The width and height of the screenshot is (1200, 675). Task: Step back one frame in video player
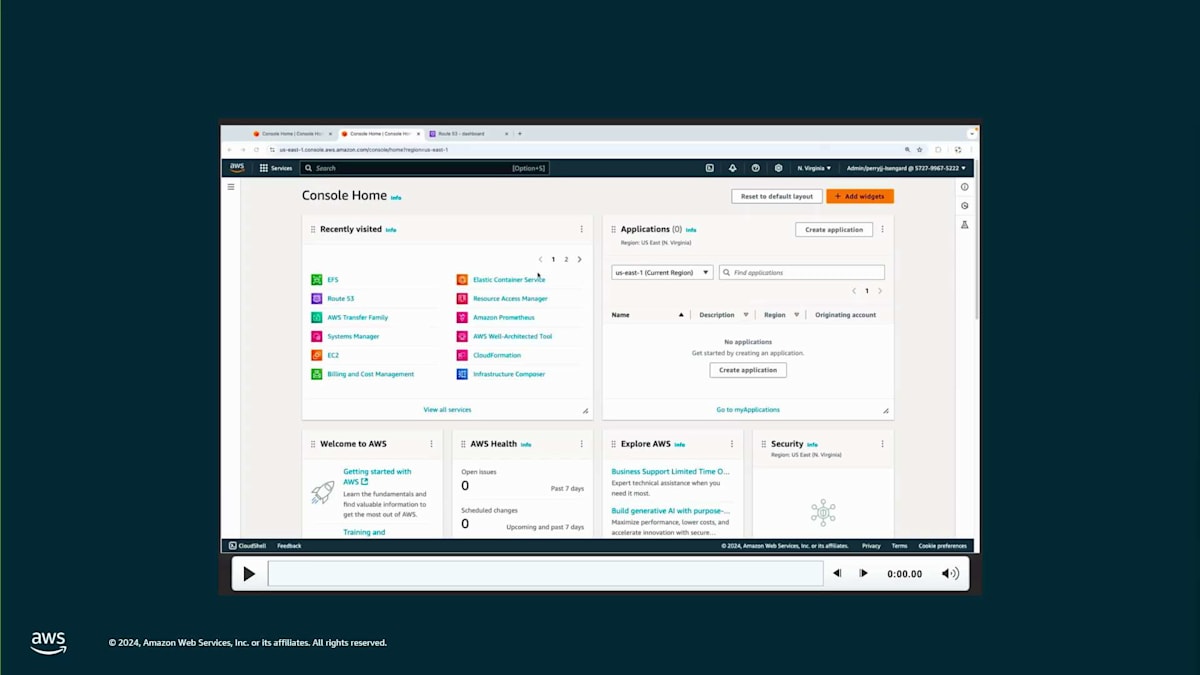(x=837, y=574)
